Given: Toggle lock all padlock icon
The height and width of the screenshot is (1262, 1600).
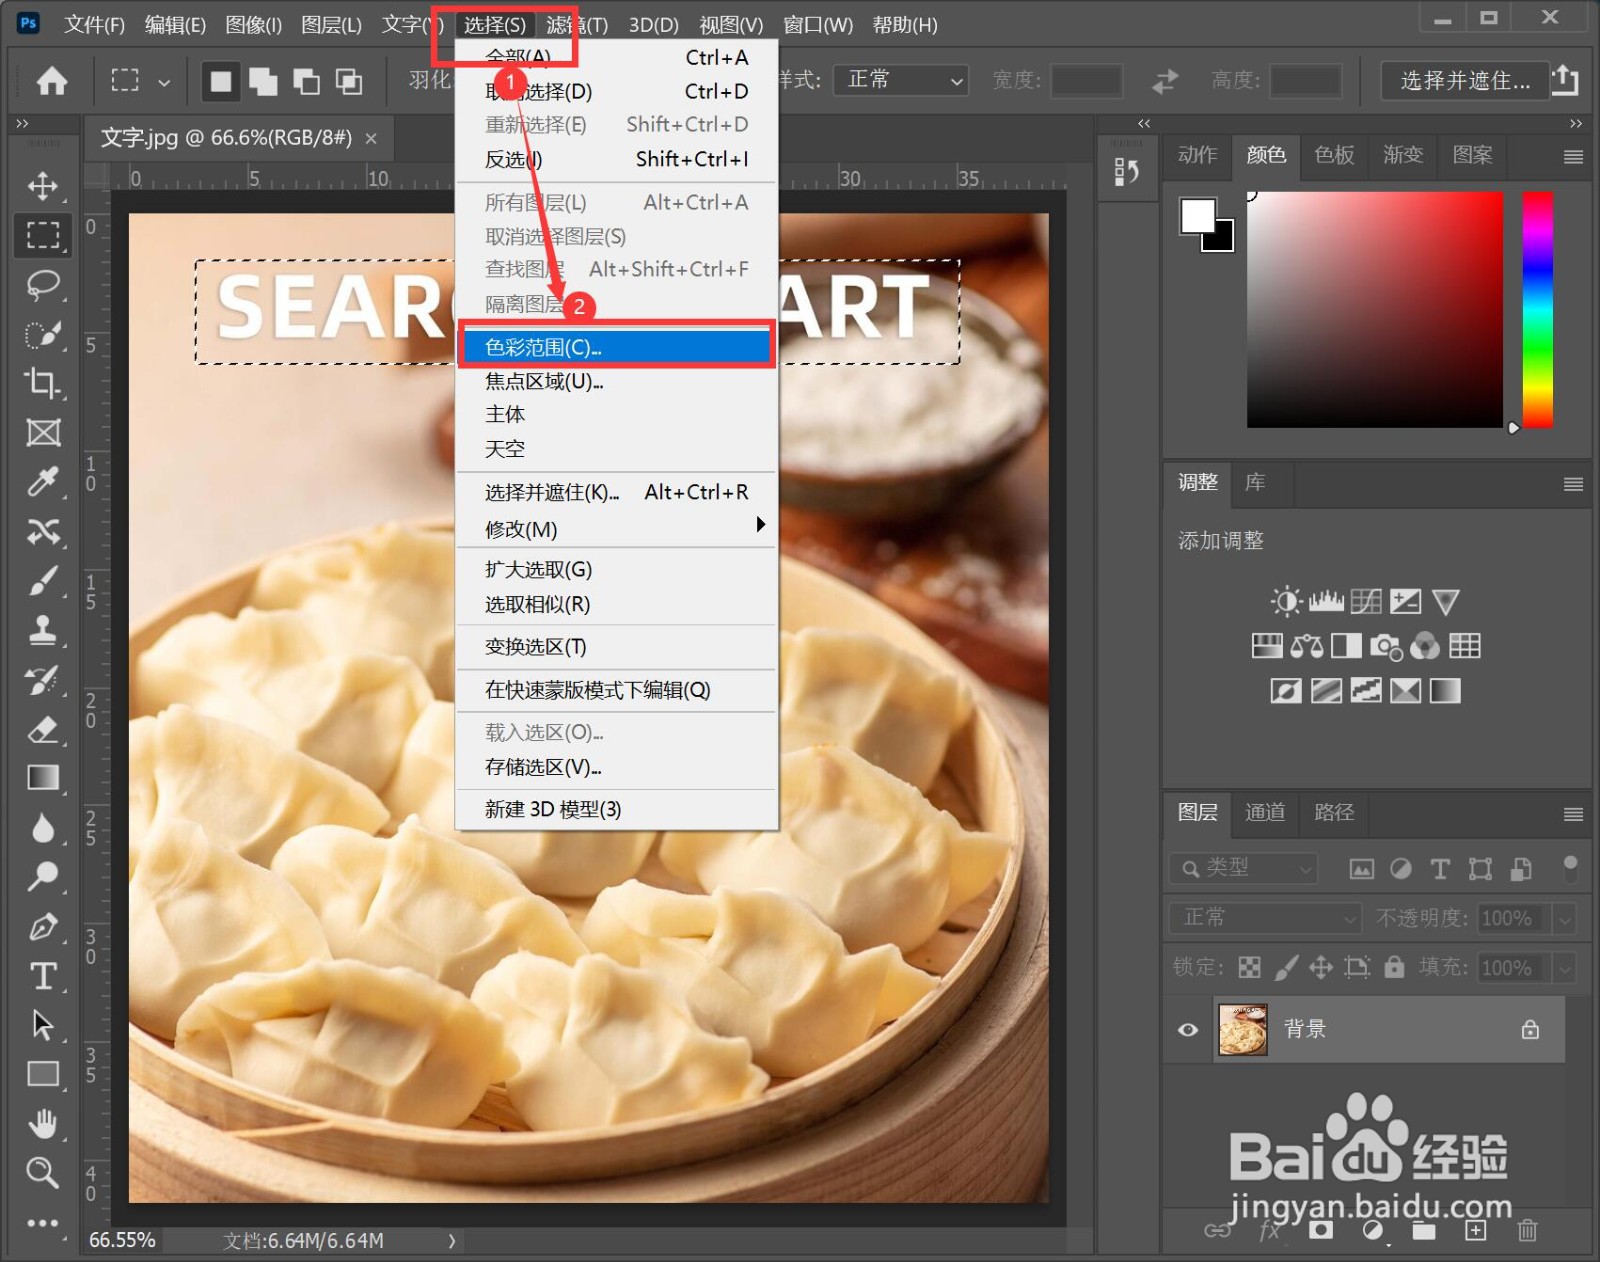Looking at the screenshot, I should pos(1394,967).
